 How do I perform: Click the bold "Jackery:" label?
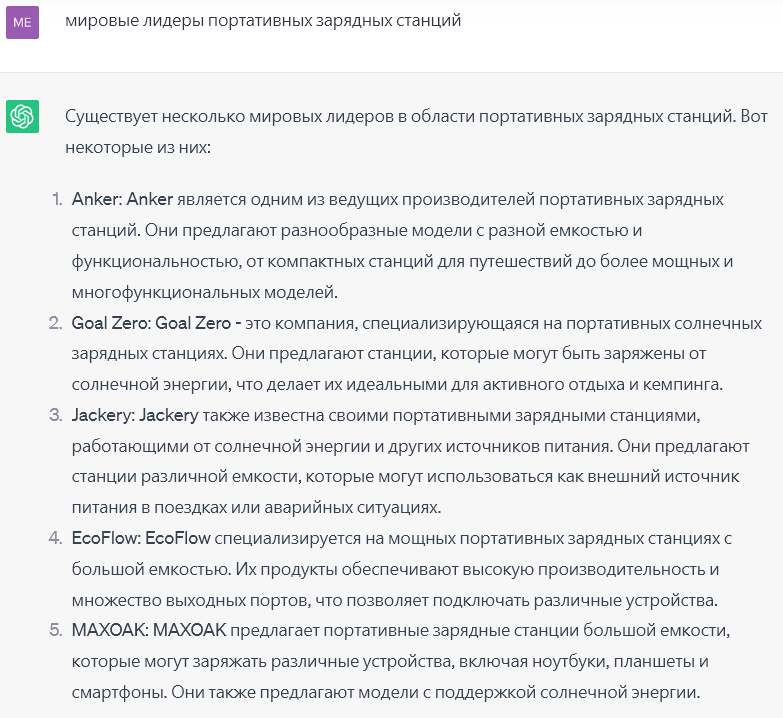[x=103, y=415]
